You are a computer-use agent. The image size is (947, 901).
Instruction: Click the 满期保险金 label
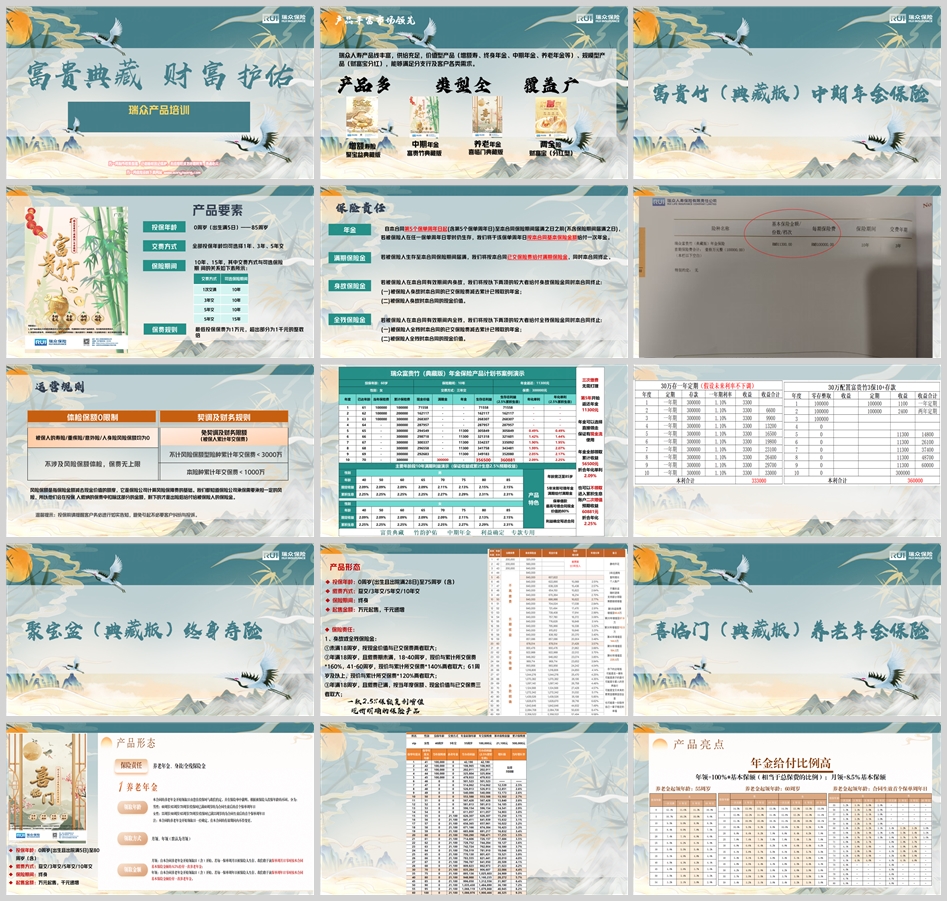[x=350, y=258]
